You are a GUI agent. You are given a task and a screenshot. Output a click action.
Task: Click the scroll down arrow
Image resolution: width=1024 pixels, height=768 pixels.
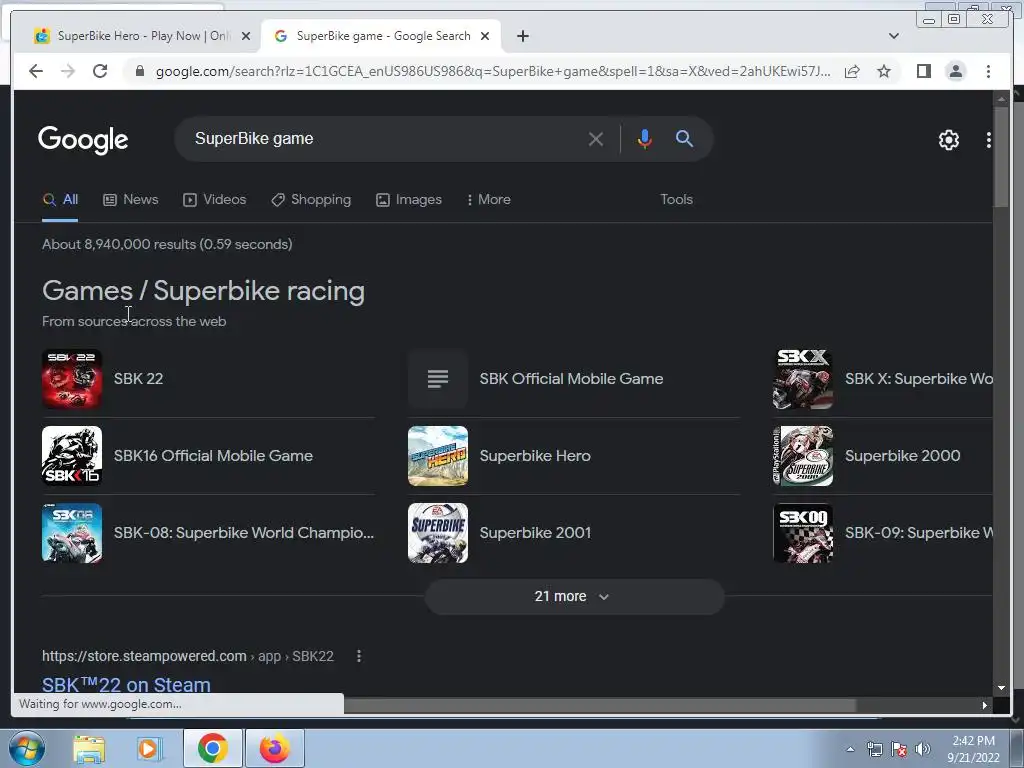click(x=1001, y=687)
